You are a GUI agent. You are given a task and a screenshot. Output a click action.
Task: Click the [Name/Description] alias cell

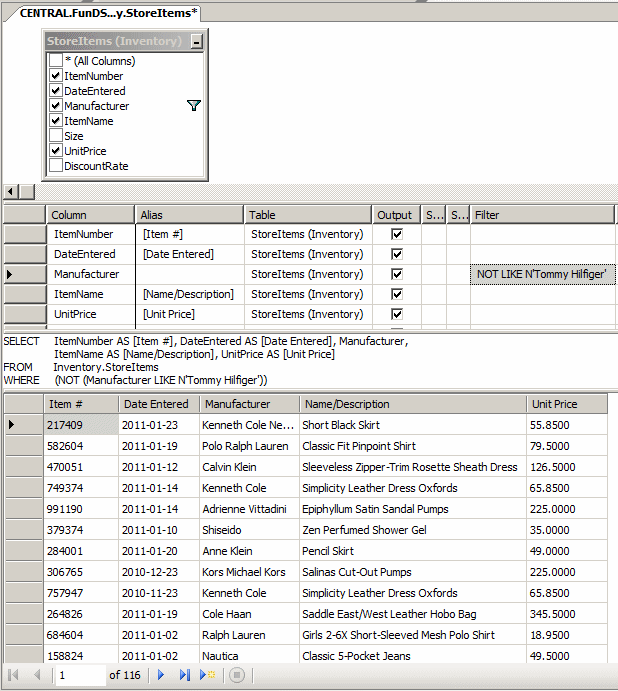coord(190,294)
